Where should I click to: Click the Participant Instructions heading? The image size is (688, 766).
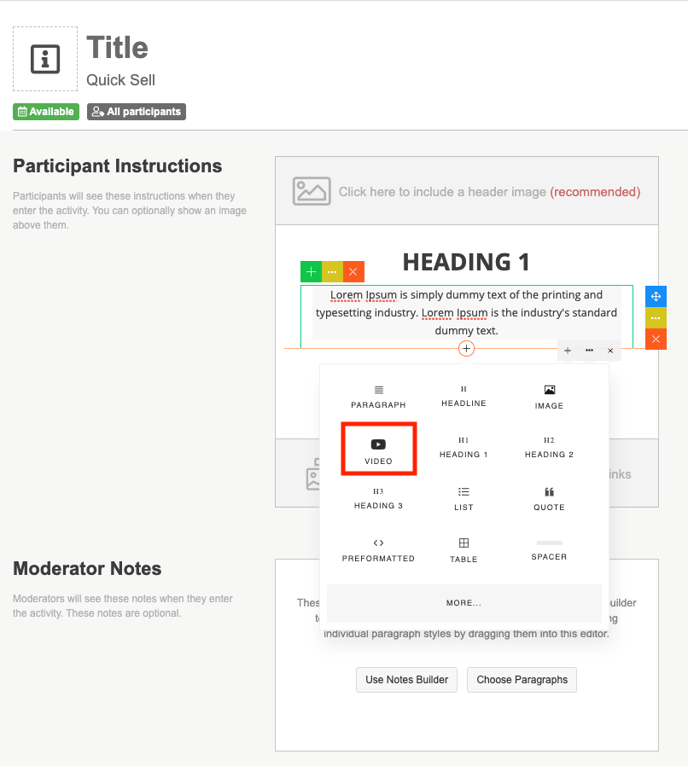117,166
